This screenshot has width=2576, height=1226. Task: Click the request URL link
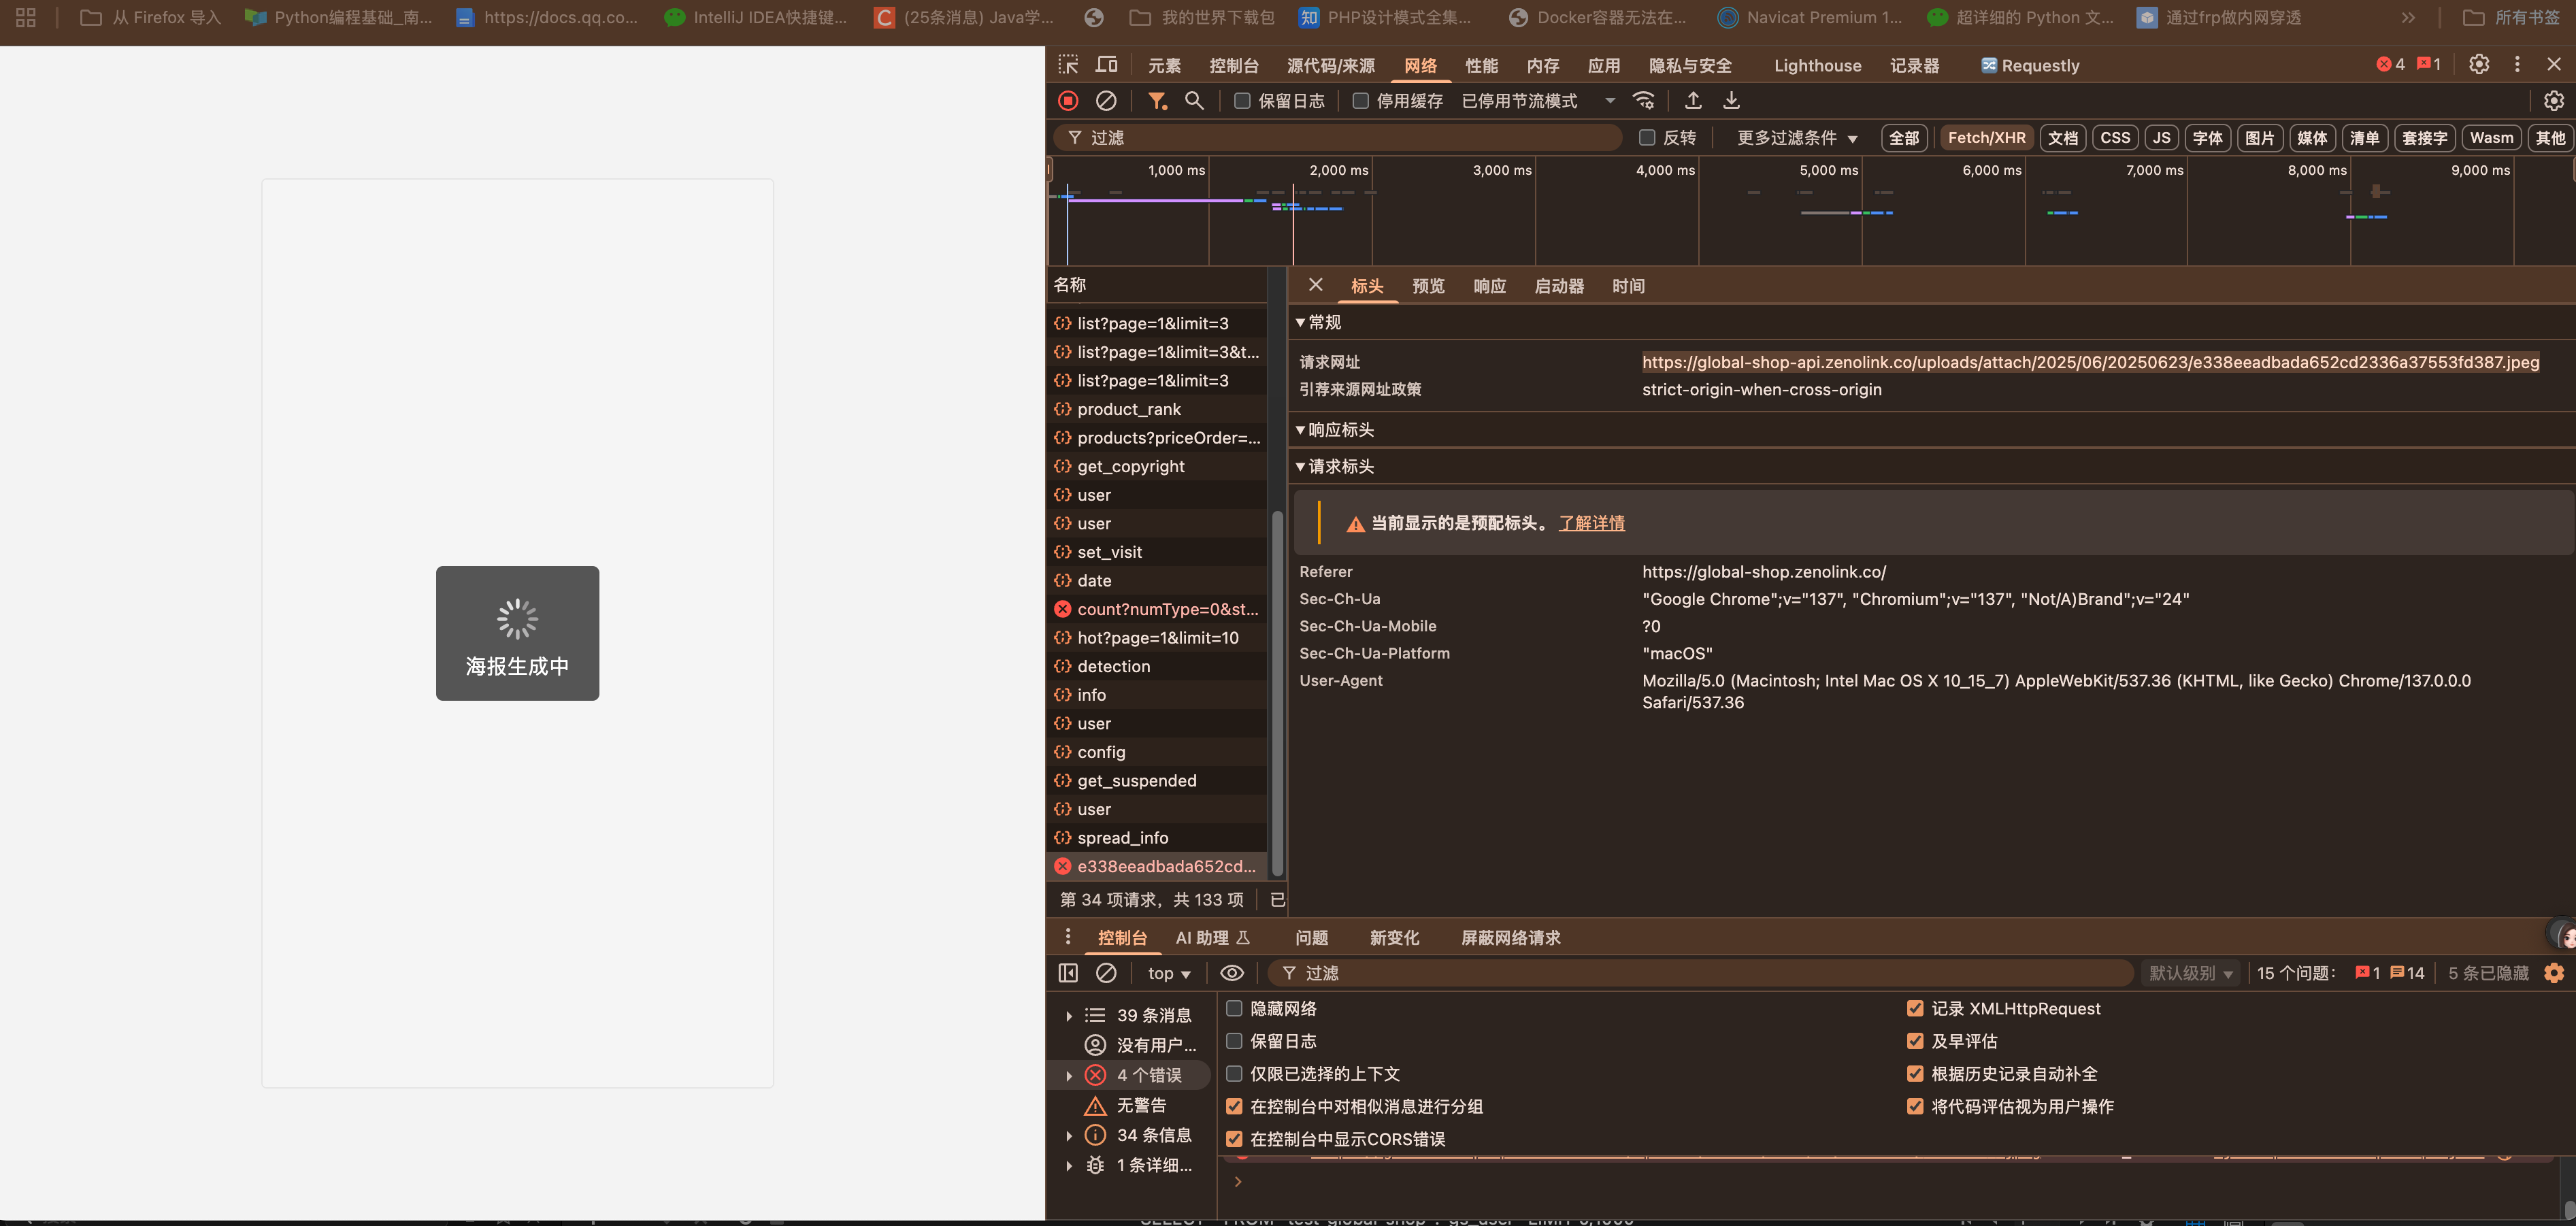point(2090,362)
